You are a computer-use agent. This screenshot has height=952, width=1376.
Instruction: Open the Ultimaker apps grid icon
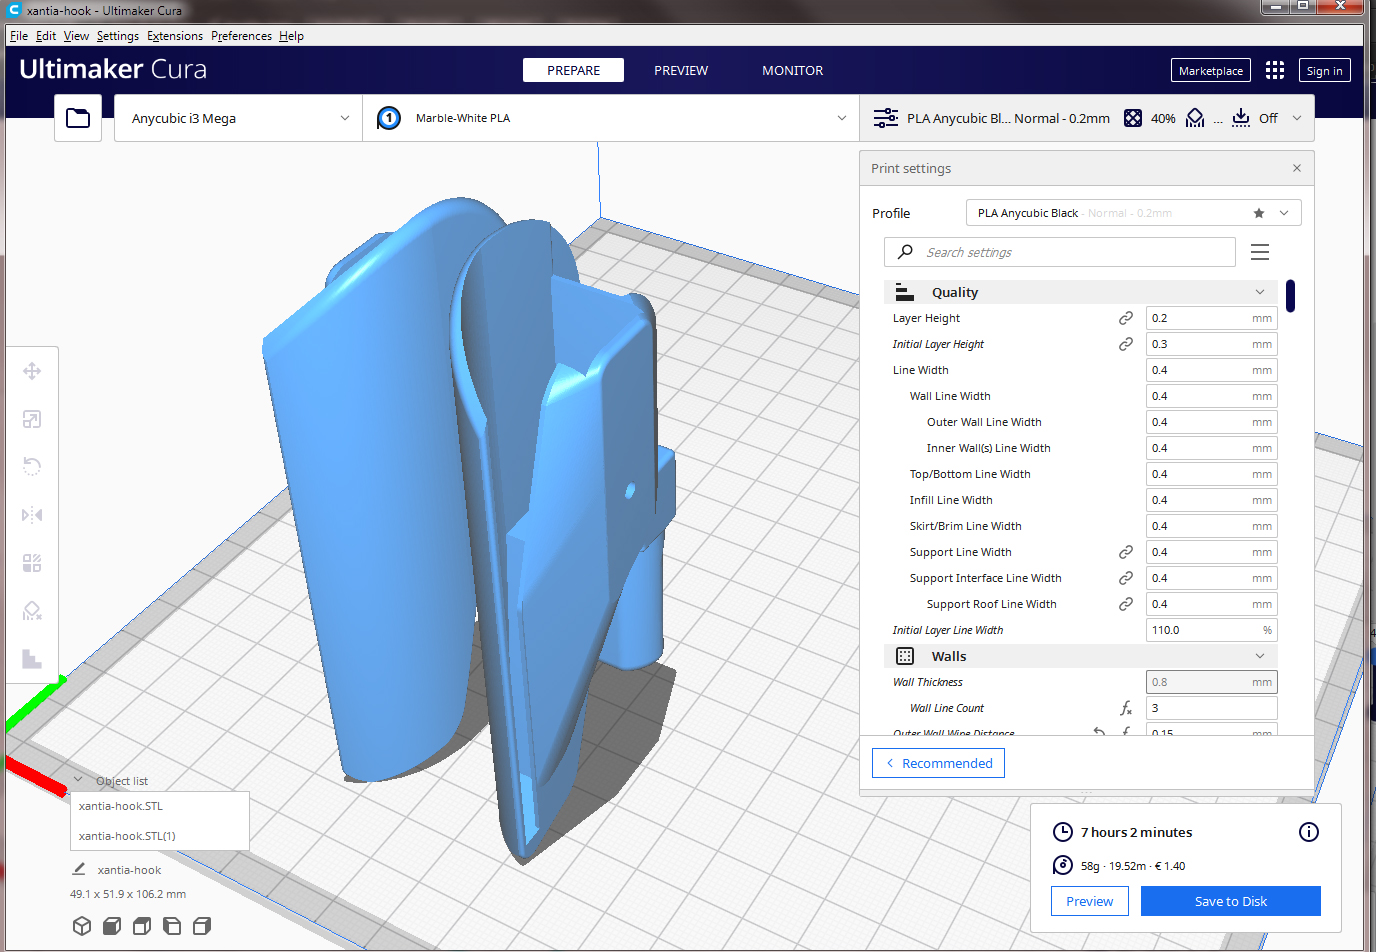[x=1275, y=70]
